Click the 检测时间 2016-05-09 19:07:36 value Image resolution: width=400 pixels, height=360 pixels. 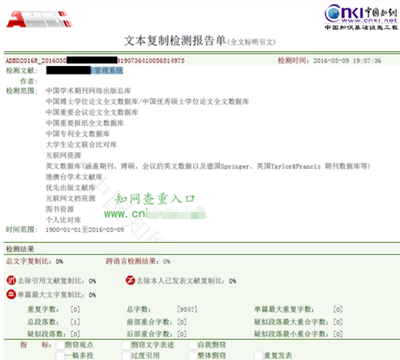click(x=347, y=61)
